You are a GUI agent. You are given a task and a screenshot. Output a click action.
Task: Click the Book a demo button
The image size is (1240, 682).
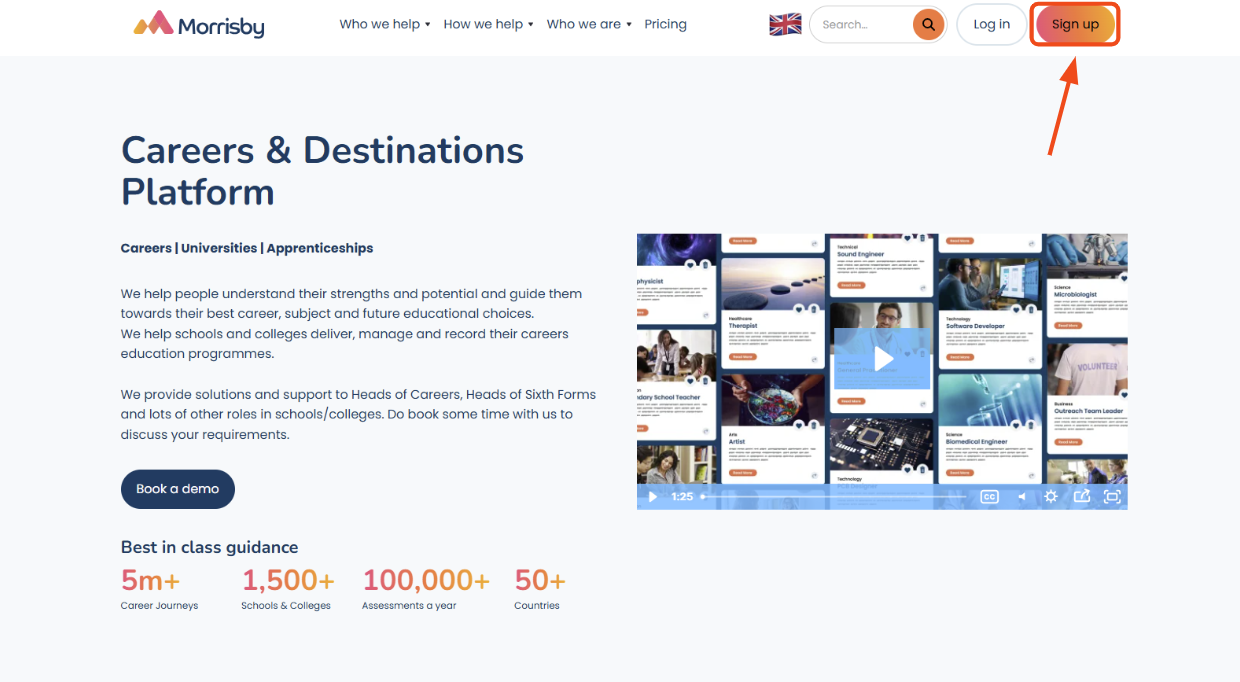178,489
